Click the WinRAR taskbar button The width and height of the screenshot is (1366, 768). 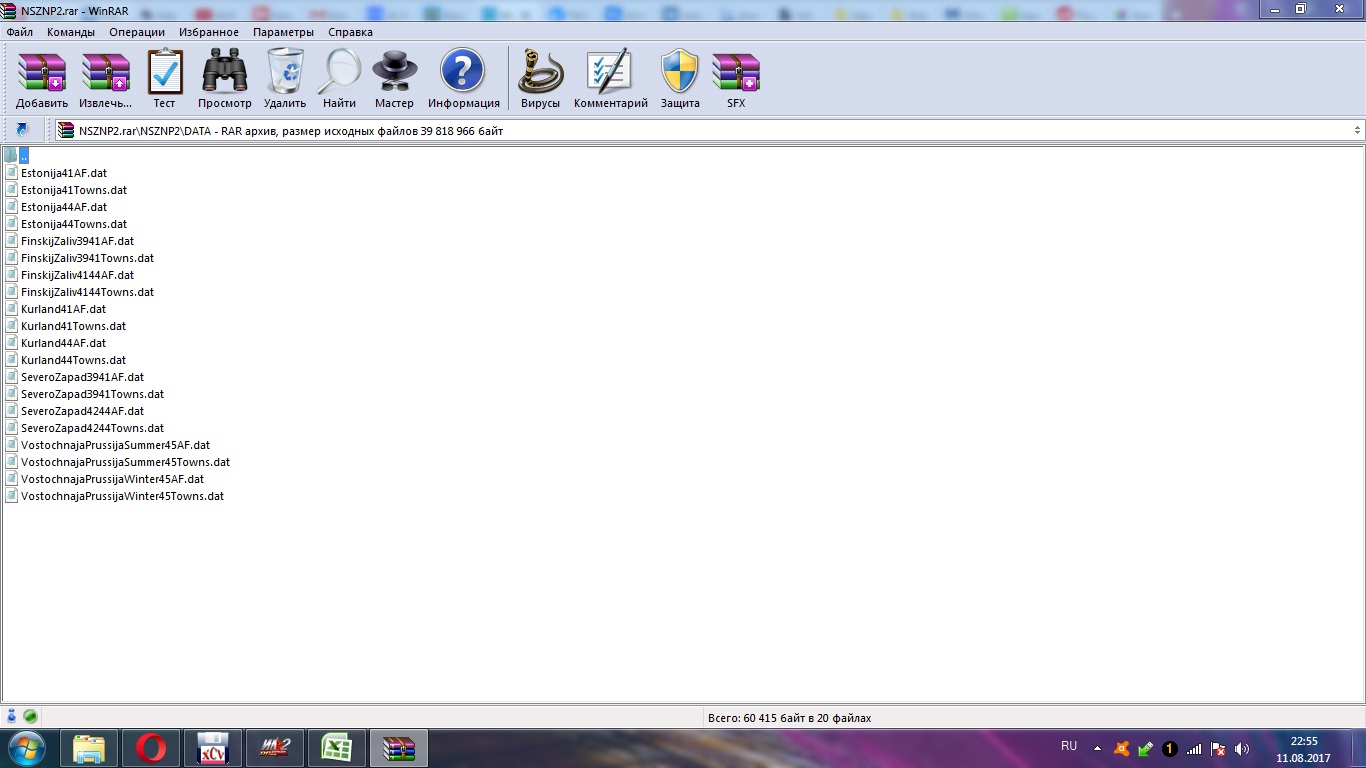(399, 748)
